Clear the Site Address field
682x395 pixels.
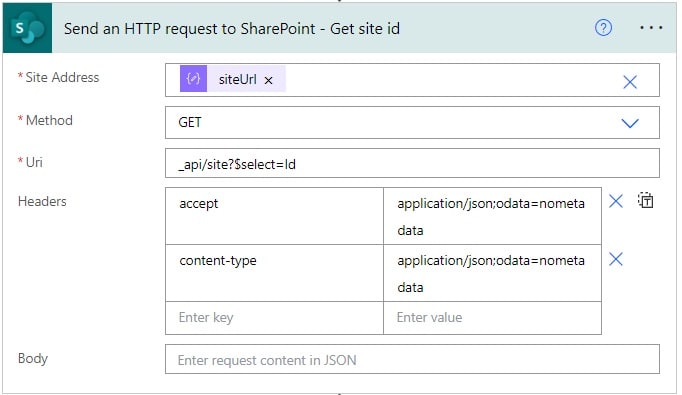pyautogui.click(x=629, y=82)
